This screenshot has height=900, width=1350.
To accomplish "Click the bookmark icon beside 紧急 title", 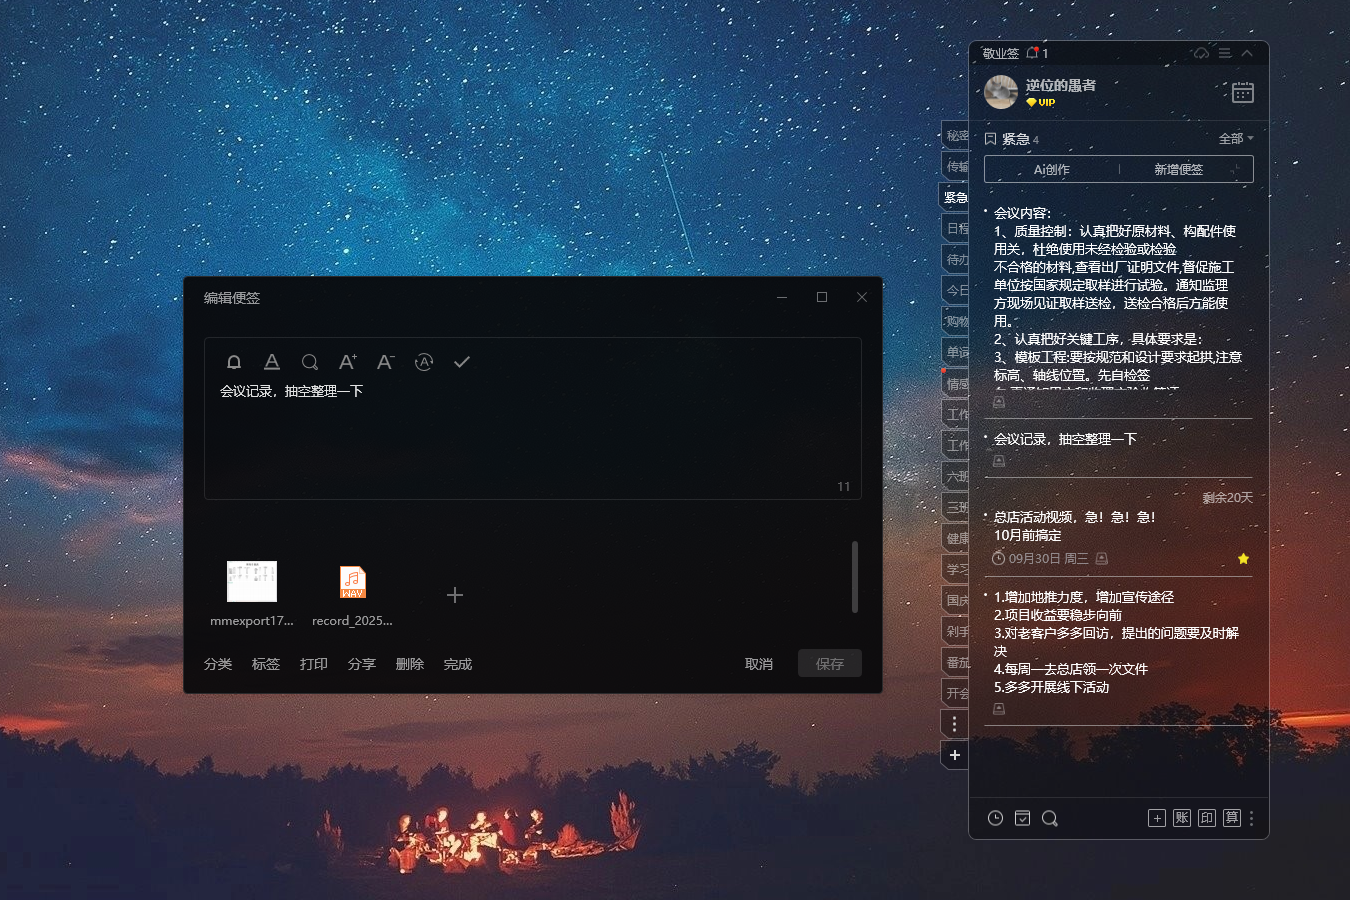I will tap(991, 139).
